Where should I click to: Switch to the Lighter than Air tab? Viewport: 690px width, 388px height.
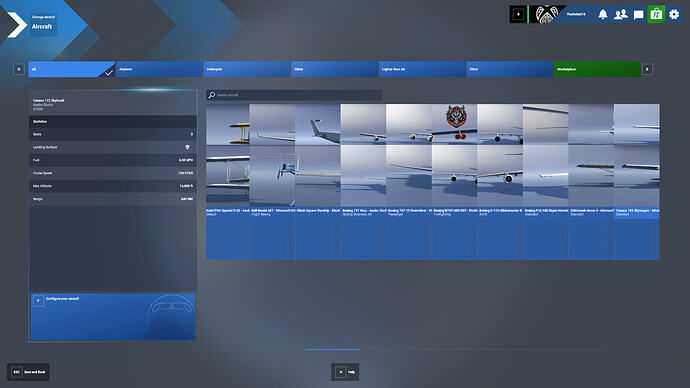pyautogui.click(x=422, y=70)
